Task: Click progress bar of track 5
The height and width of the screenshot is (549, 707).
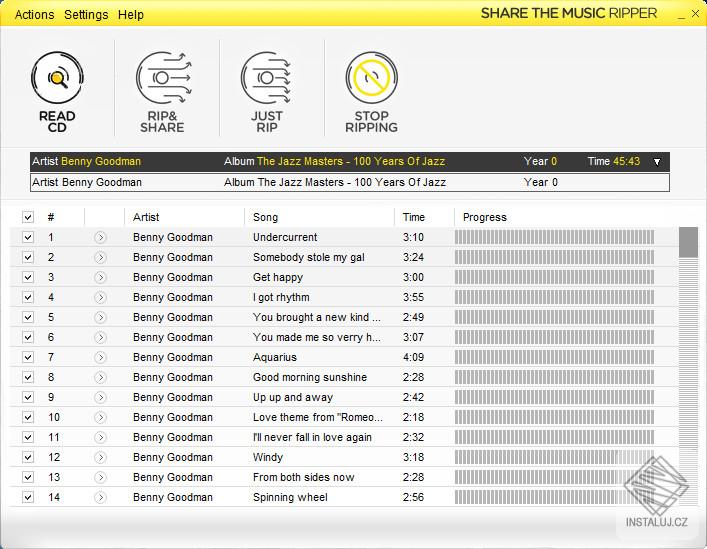Action: pos(554,317)
